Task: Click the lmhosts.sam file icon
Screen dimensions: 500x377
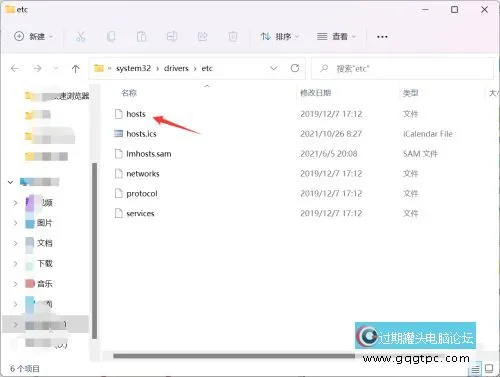Action: [118, 154]
